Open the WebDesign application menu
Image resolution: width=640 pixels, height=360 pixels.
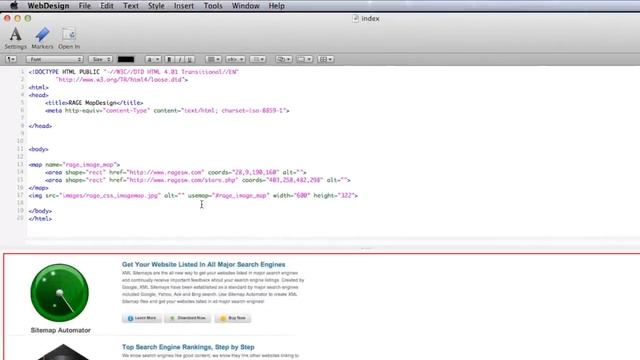click(48, 6)
